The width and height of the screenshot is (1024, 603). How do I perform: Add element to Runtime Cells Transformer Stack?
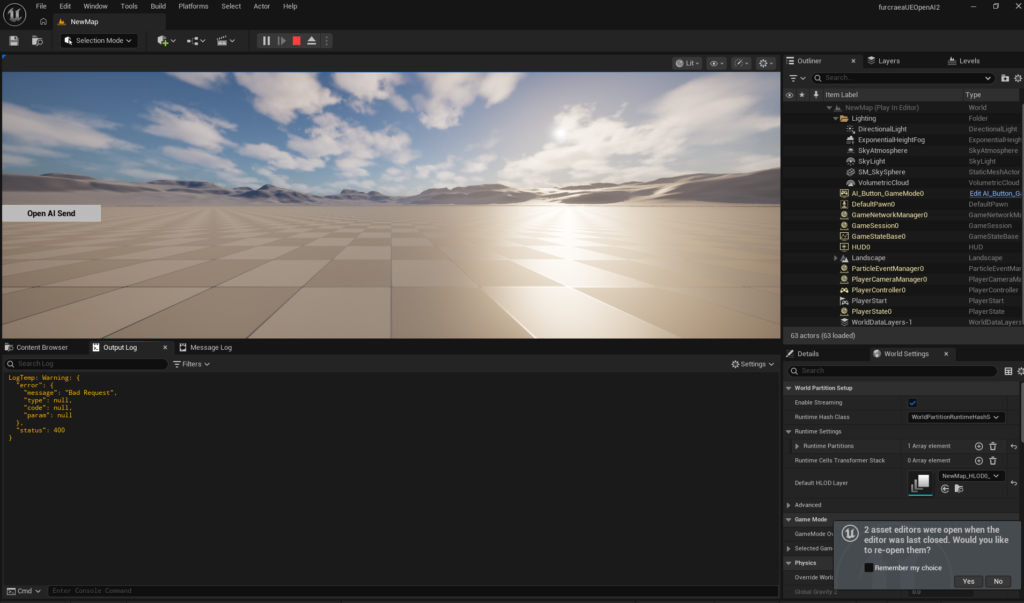(979, 461)
